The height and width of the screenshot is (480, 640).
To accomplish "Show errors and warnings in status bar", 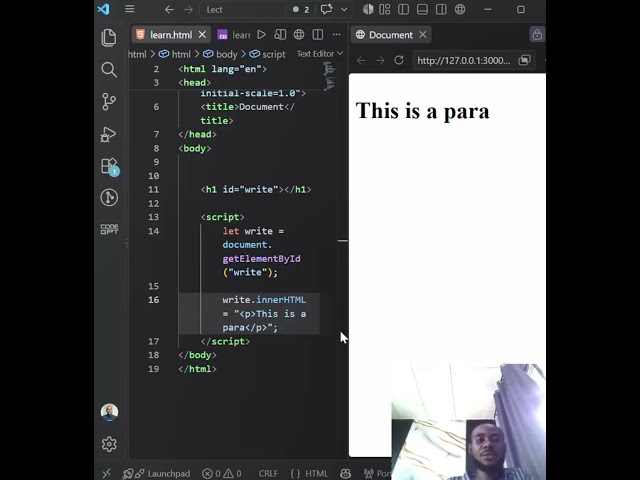I will 222,473.
